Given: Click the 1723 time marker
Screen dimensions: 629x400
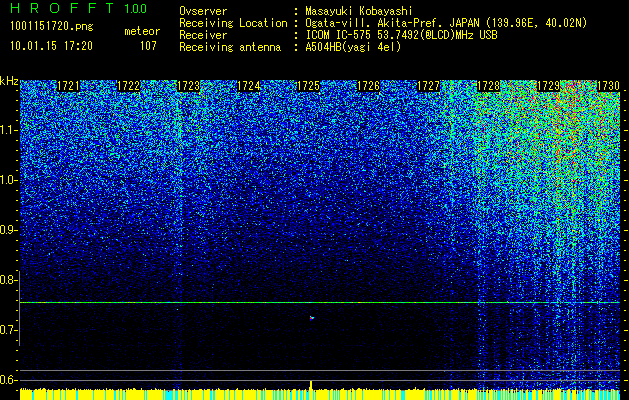Looking at the screenshot, I should tap(189, 86).
